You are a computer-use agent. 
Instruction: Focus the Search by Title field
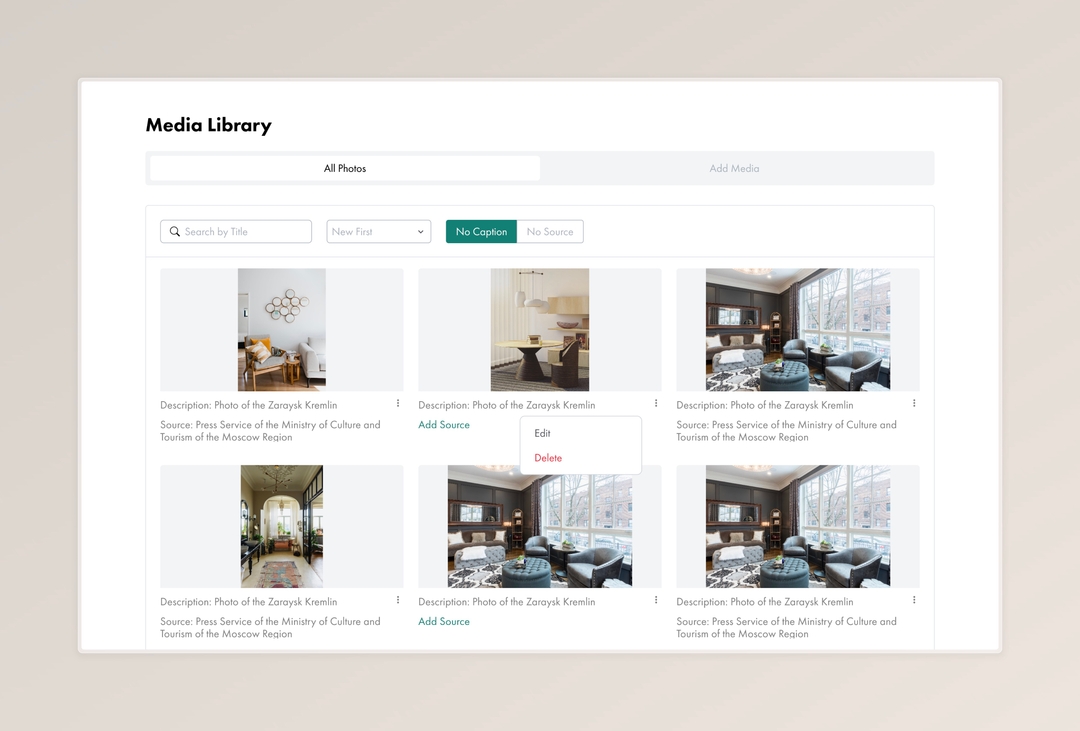(236, 231)
